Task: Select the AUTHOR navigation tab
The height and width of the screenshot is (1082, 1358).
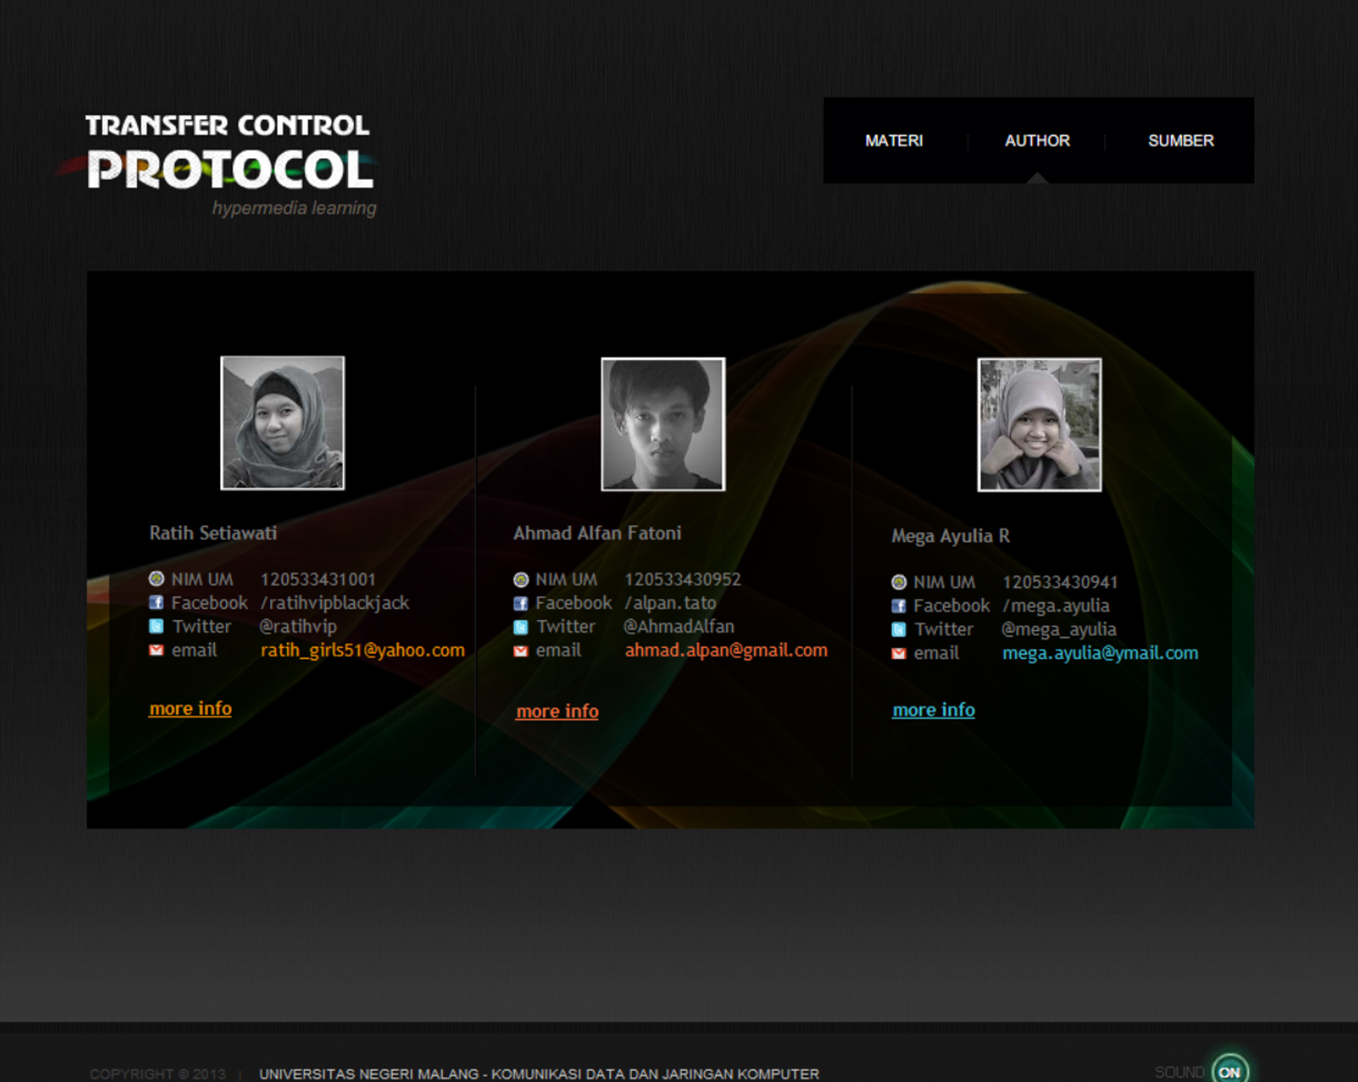Action: click(1037, 141)
